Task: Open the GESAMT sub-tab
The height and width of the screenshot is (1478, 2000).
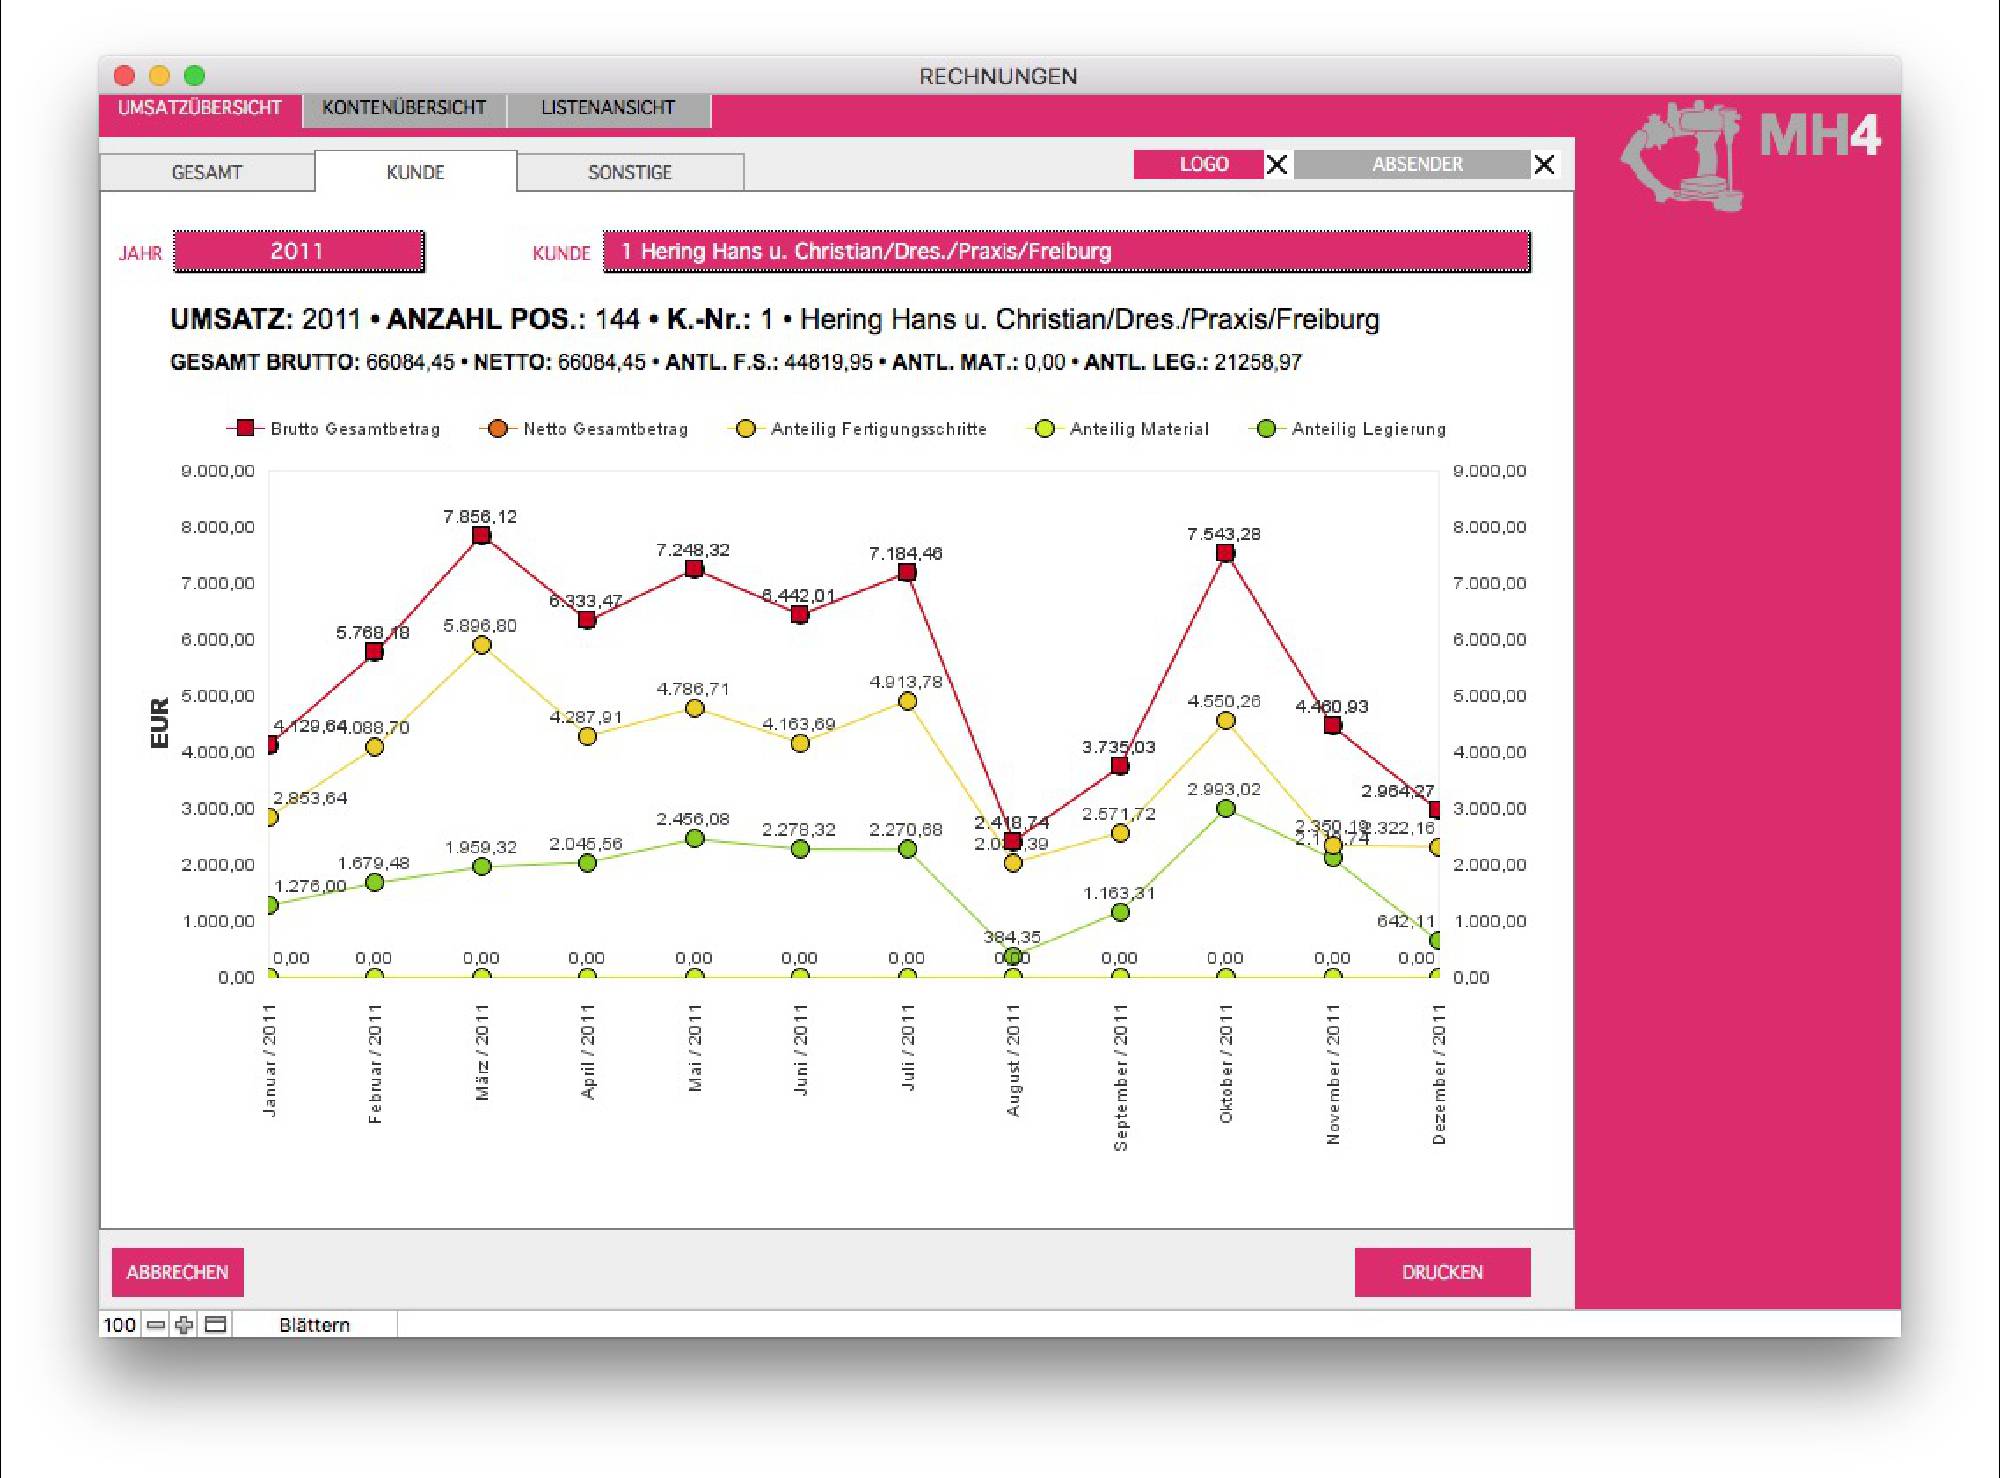Action: tap(207, 172)
